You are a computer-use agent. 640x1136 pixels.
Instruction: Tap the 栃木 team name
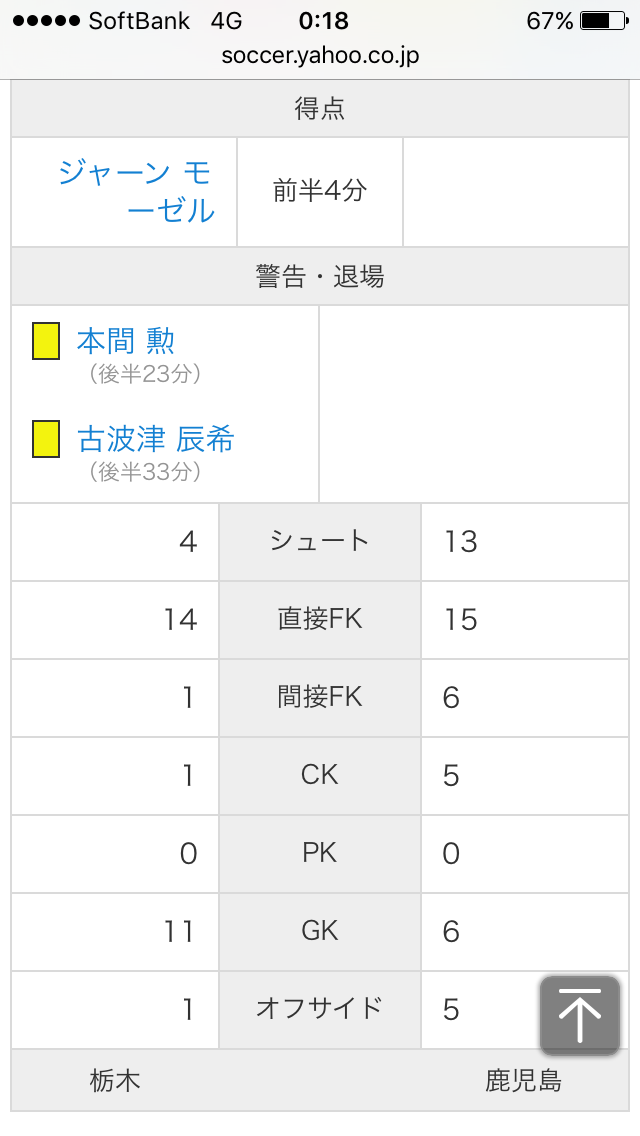115,1080
